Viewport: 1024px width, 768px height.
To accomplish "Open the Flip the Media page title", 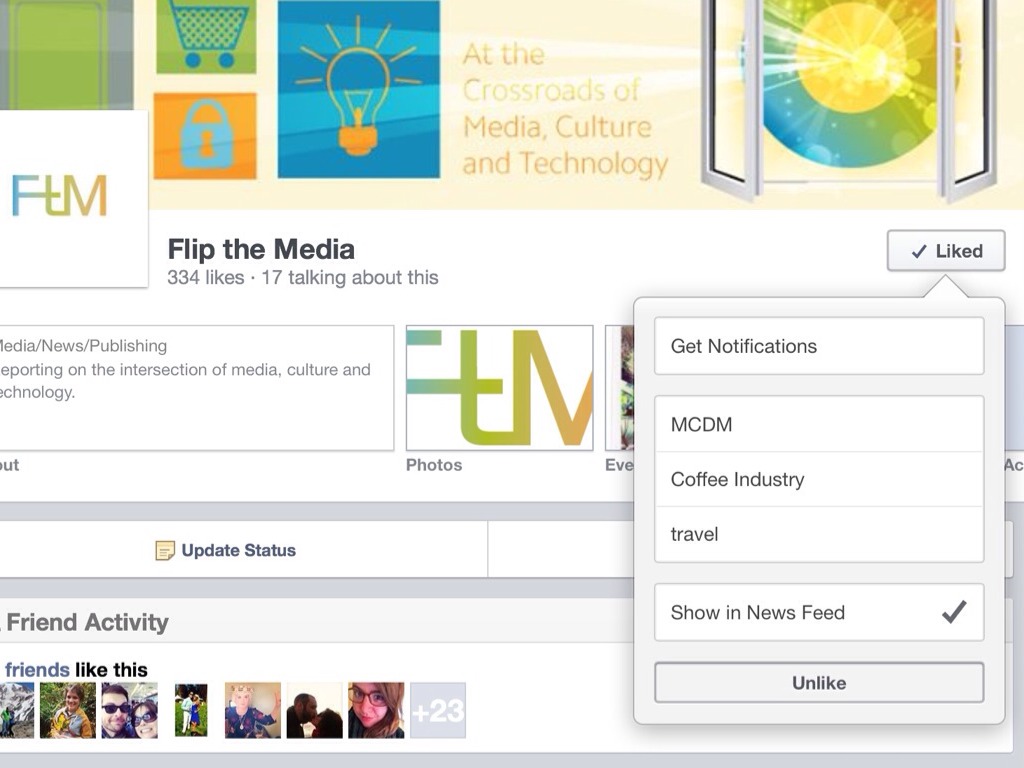I will pos(261,249).
